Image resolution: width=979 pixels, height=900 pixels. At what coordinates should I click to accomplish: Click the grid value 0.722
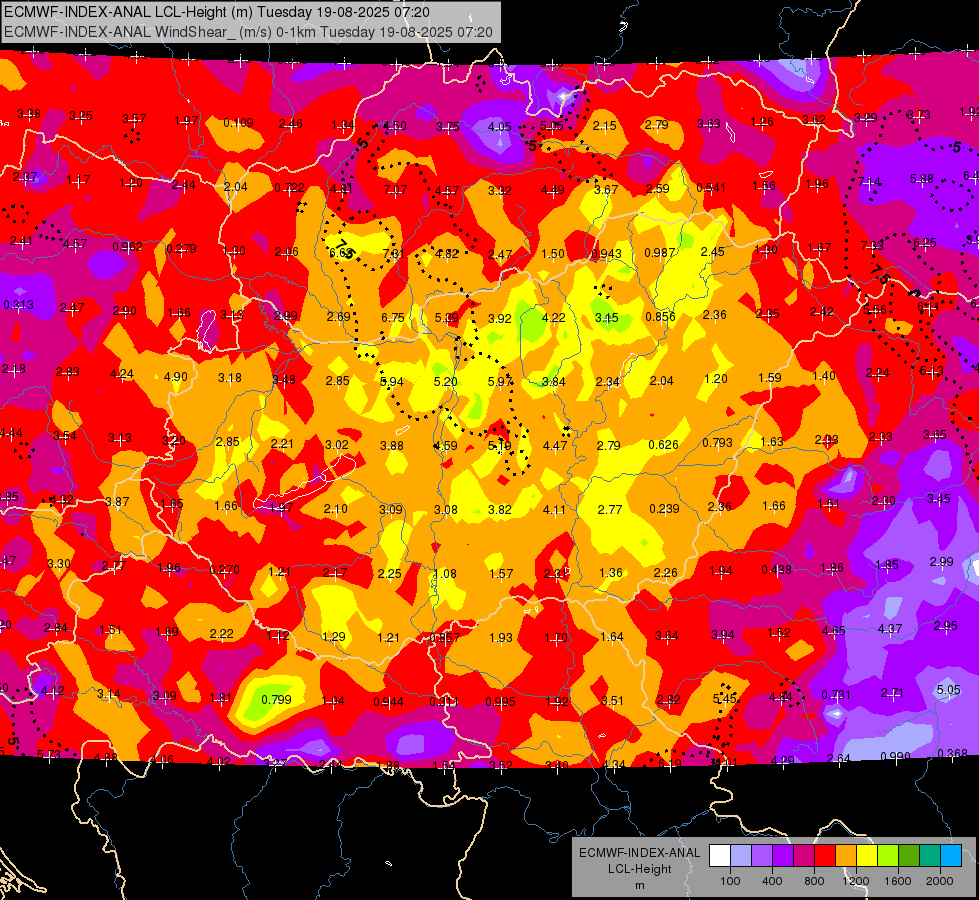coord(290,188)
